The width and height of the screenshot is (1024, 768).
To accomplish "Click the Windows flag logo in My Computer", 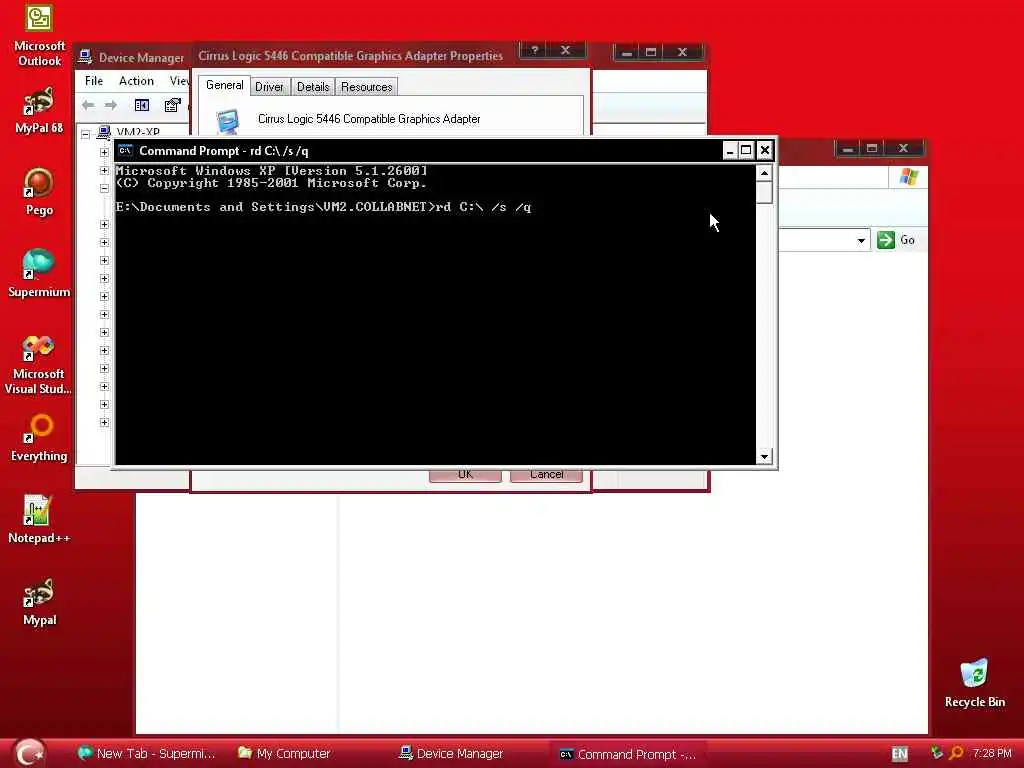I will (908, 176).
